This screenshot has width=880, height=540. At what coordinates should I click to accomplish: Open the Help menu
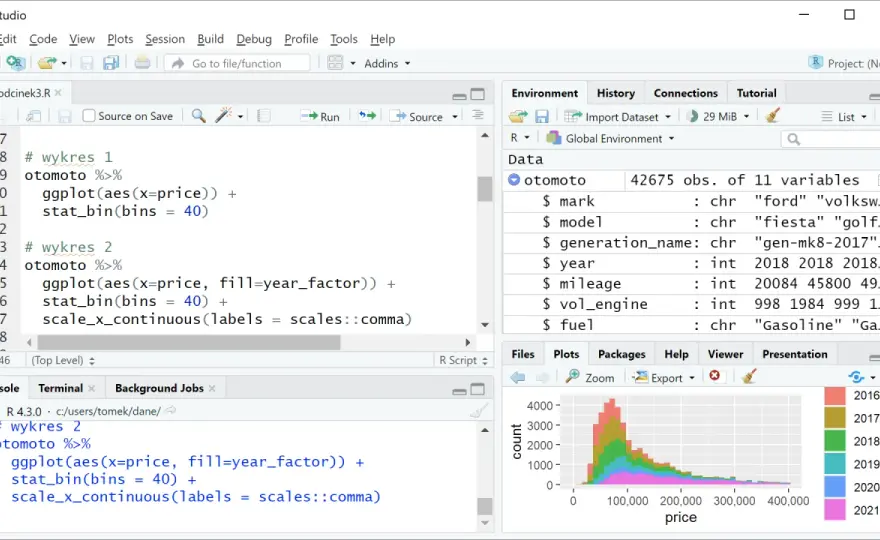pyautogui.click(x=383, y=39)
